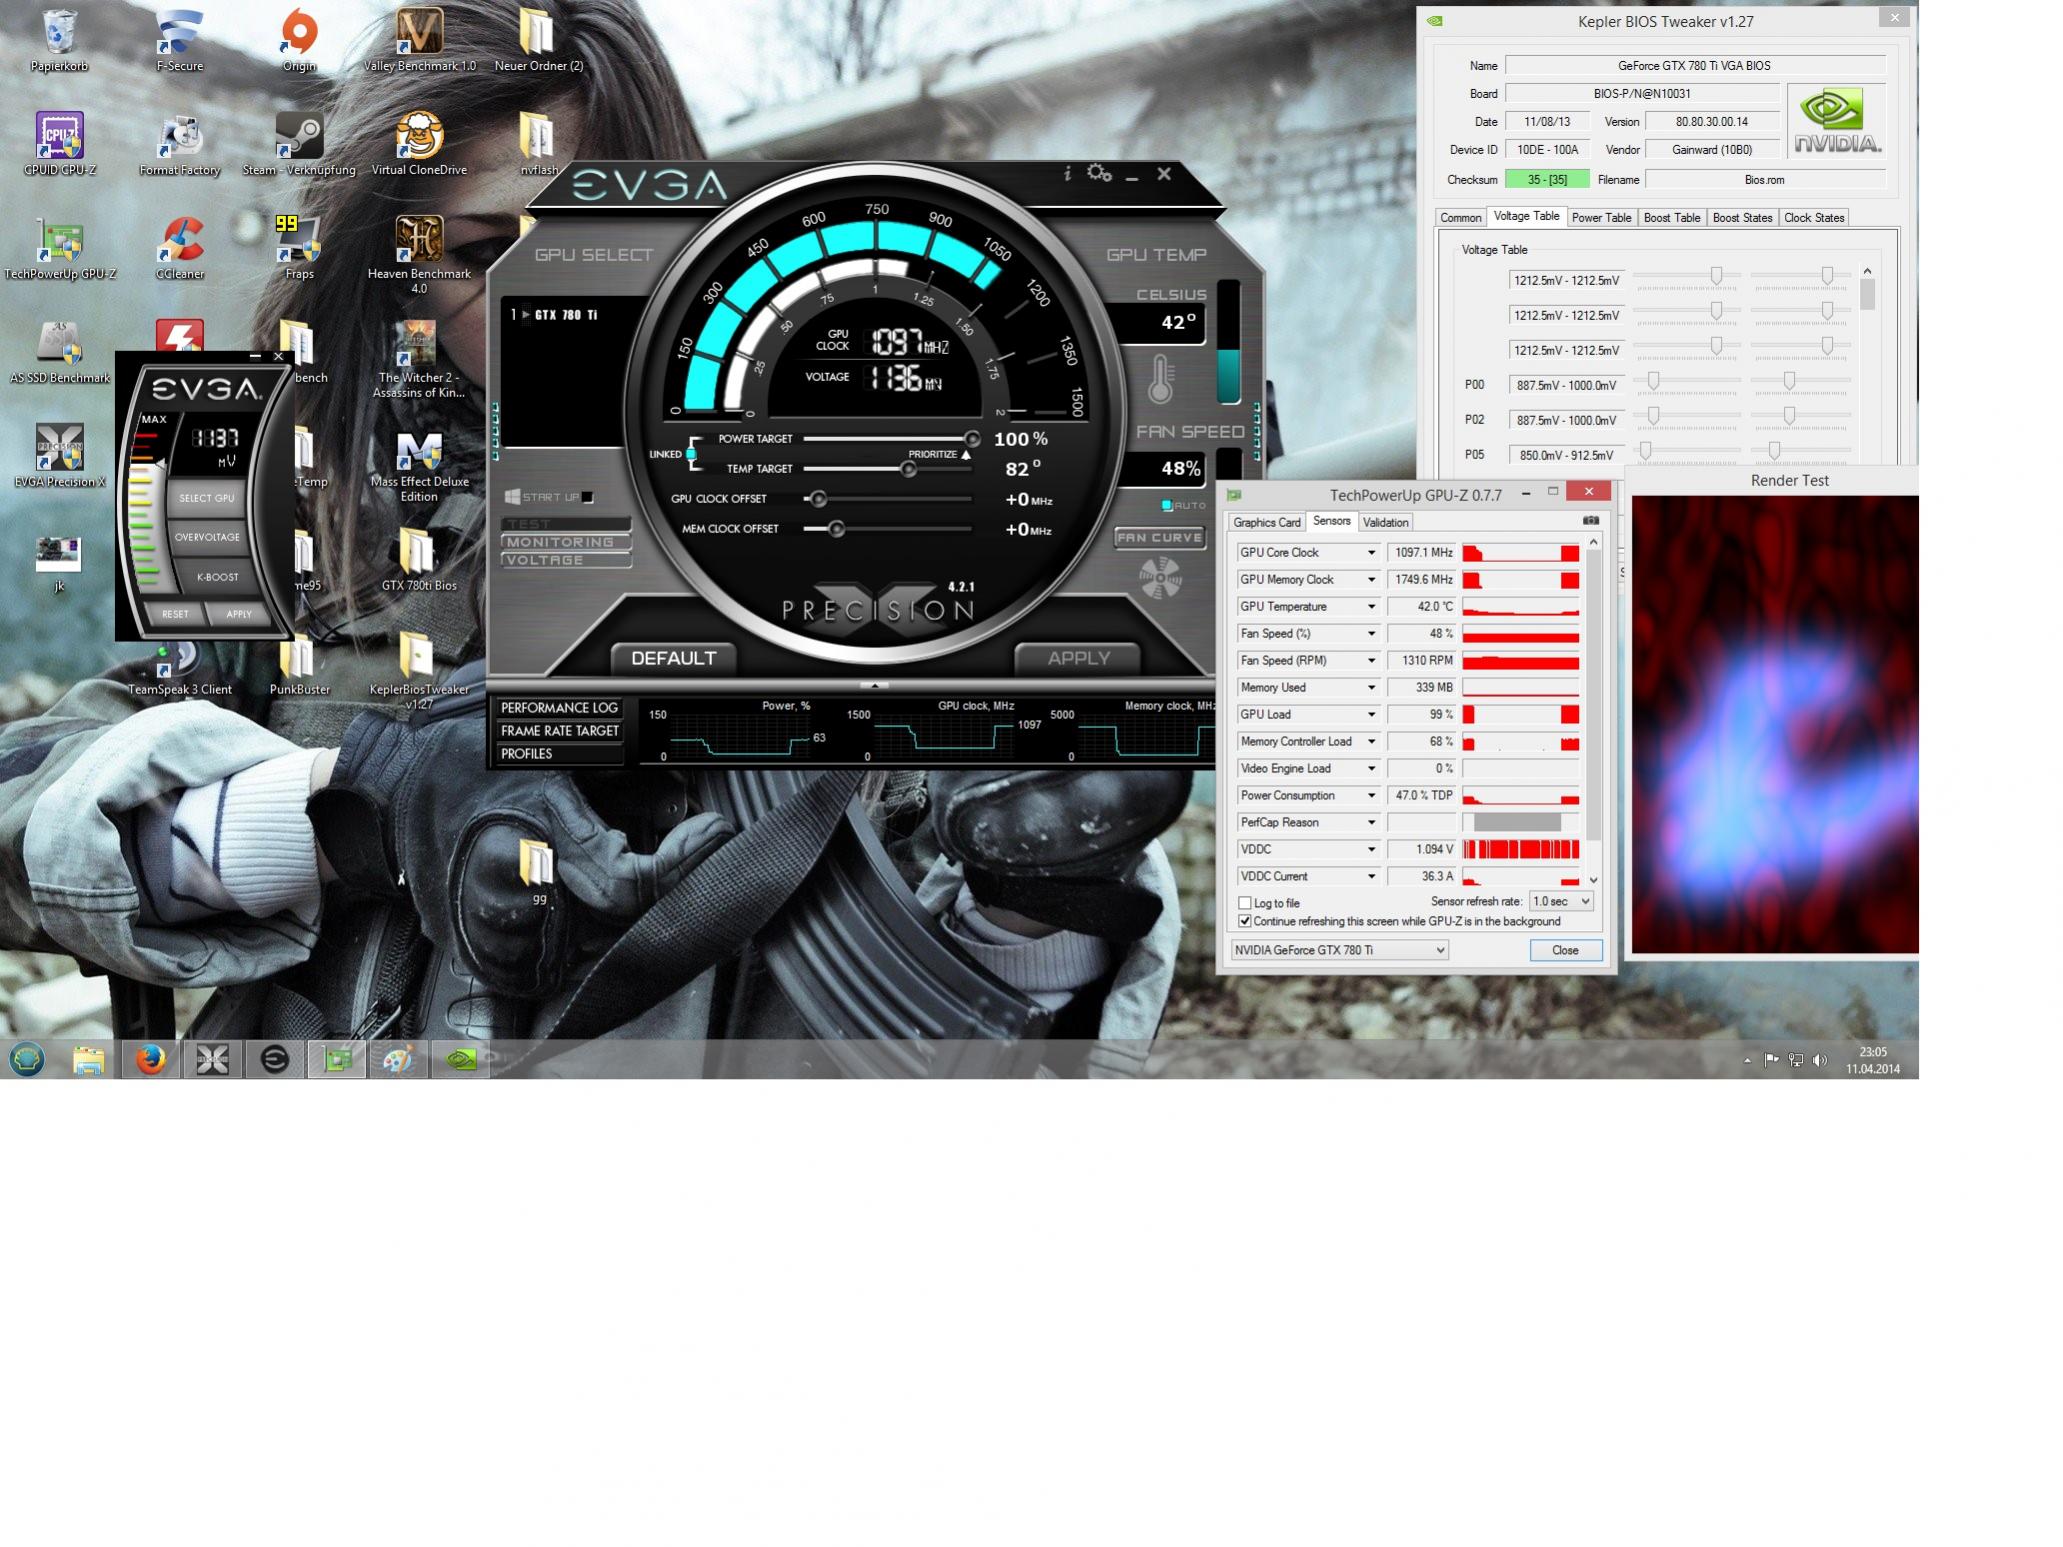Open the sensor refresh rate dropdown

[1562, 901]
